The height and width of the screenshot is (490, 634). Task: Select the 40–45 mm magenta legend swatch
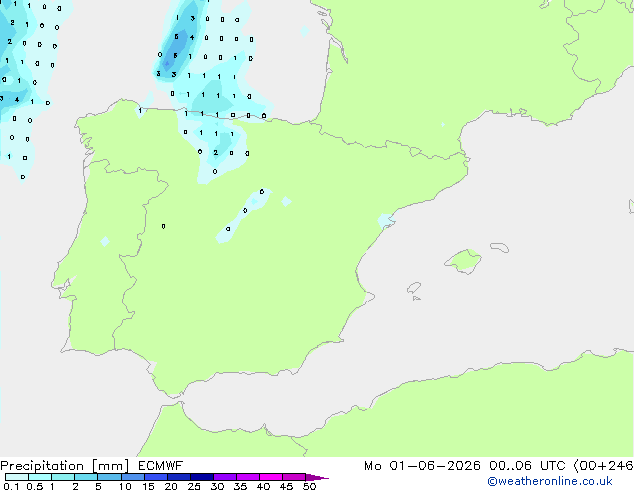click(x=271, y=477)
